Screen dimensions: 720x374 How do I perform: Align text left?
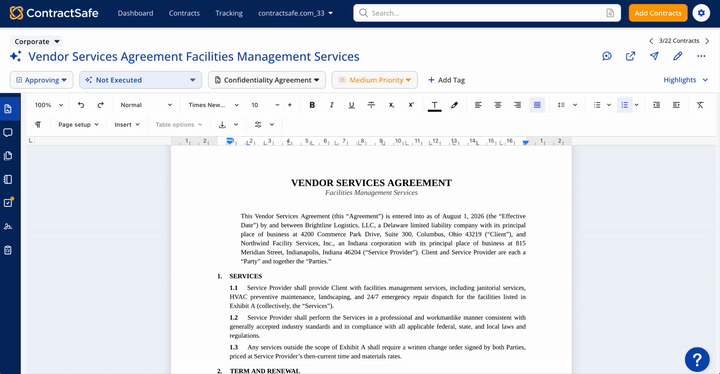478,105
